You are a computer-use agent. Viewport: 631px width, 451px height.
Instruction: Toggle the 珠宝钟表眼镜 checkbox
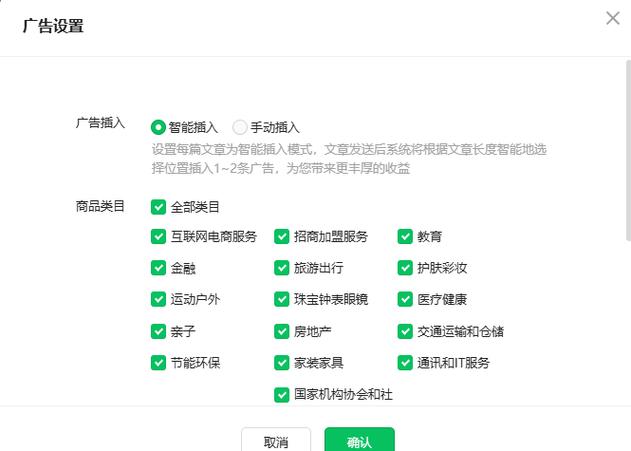281,299
